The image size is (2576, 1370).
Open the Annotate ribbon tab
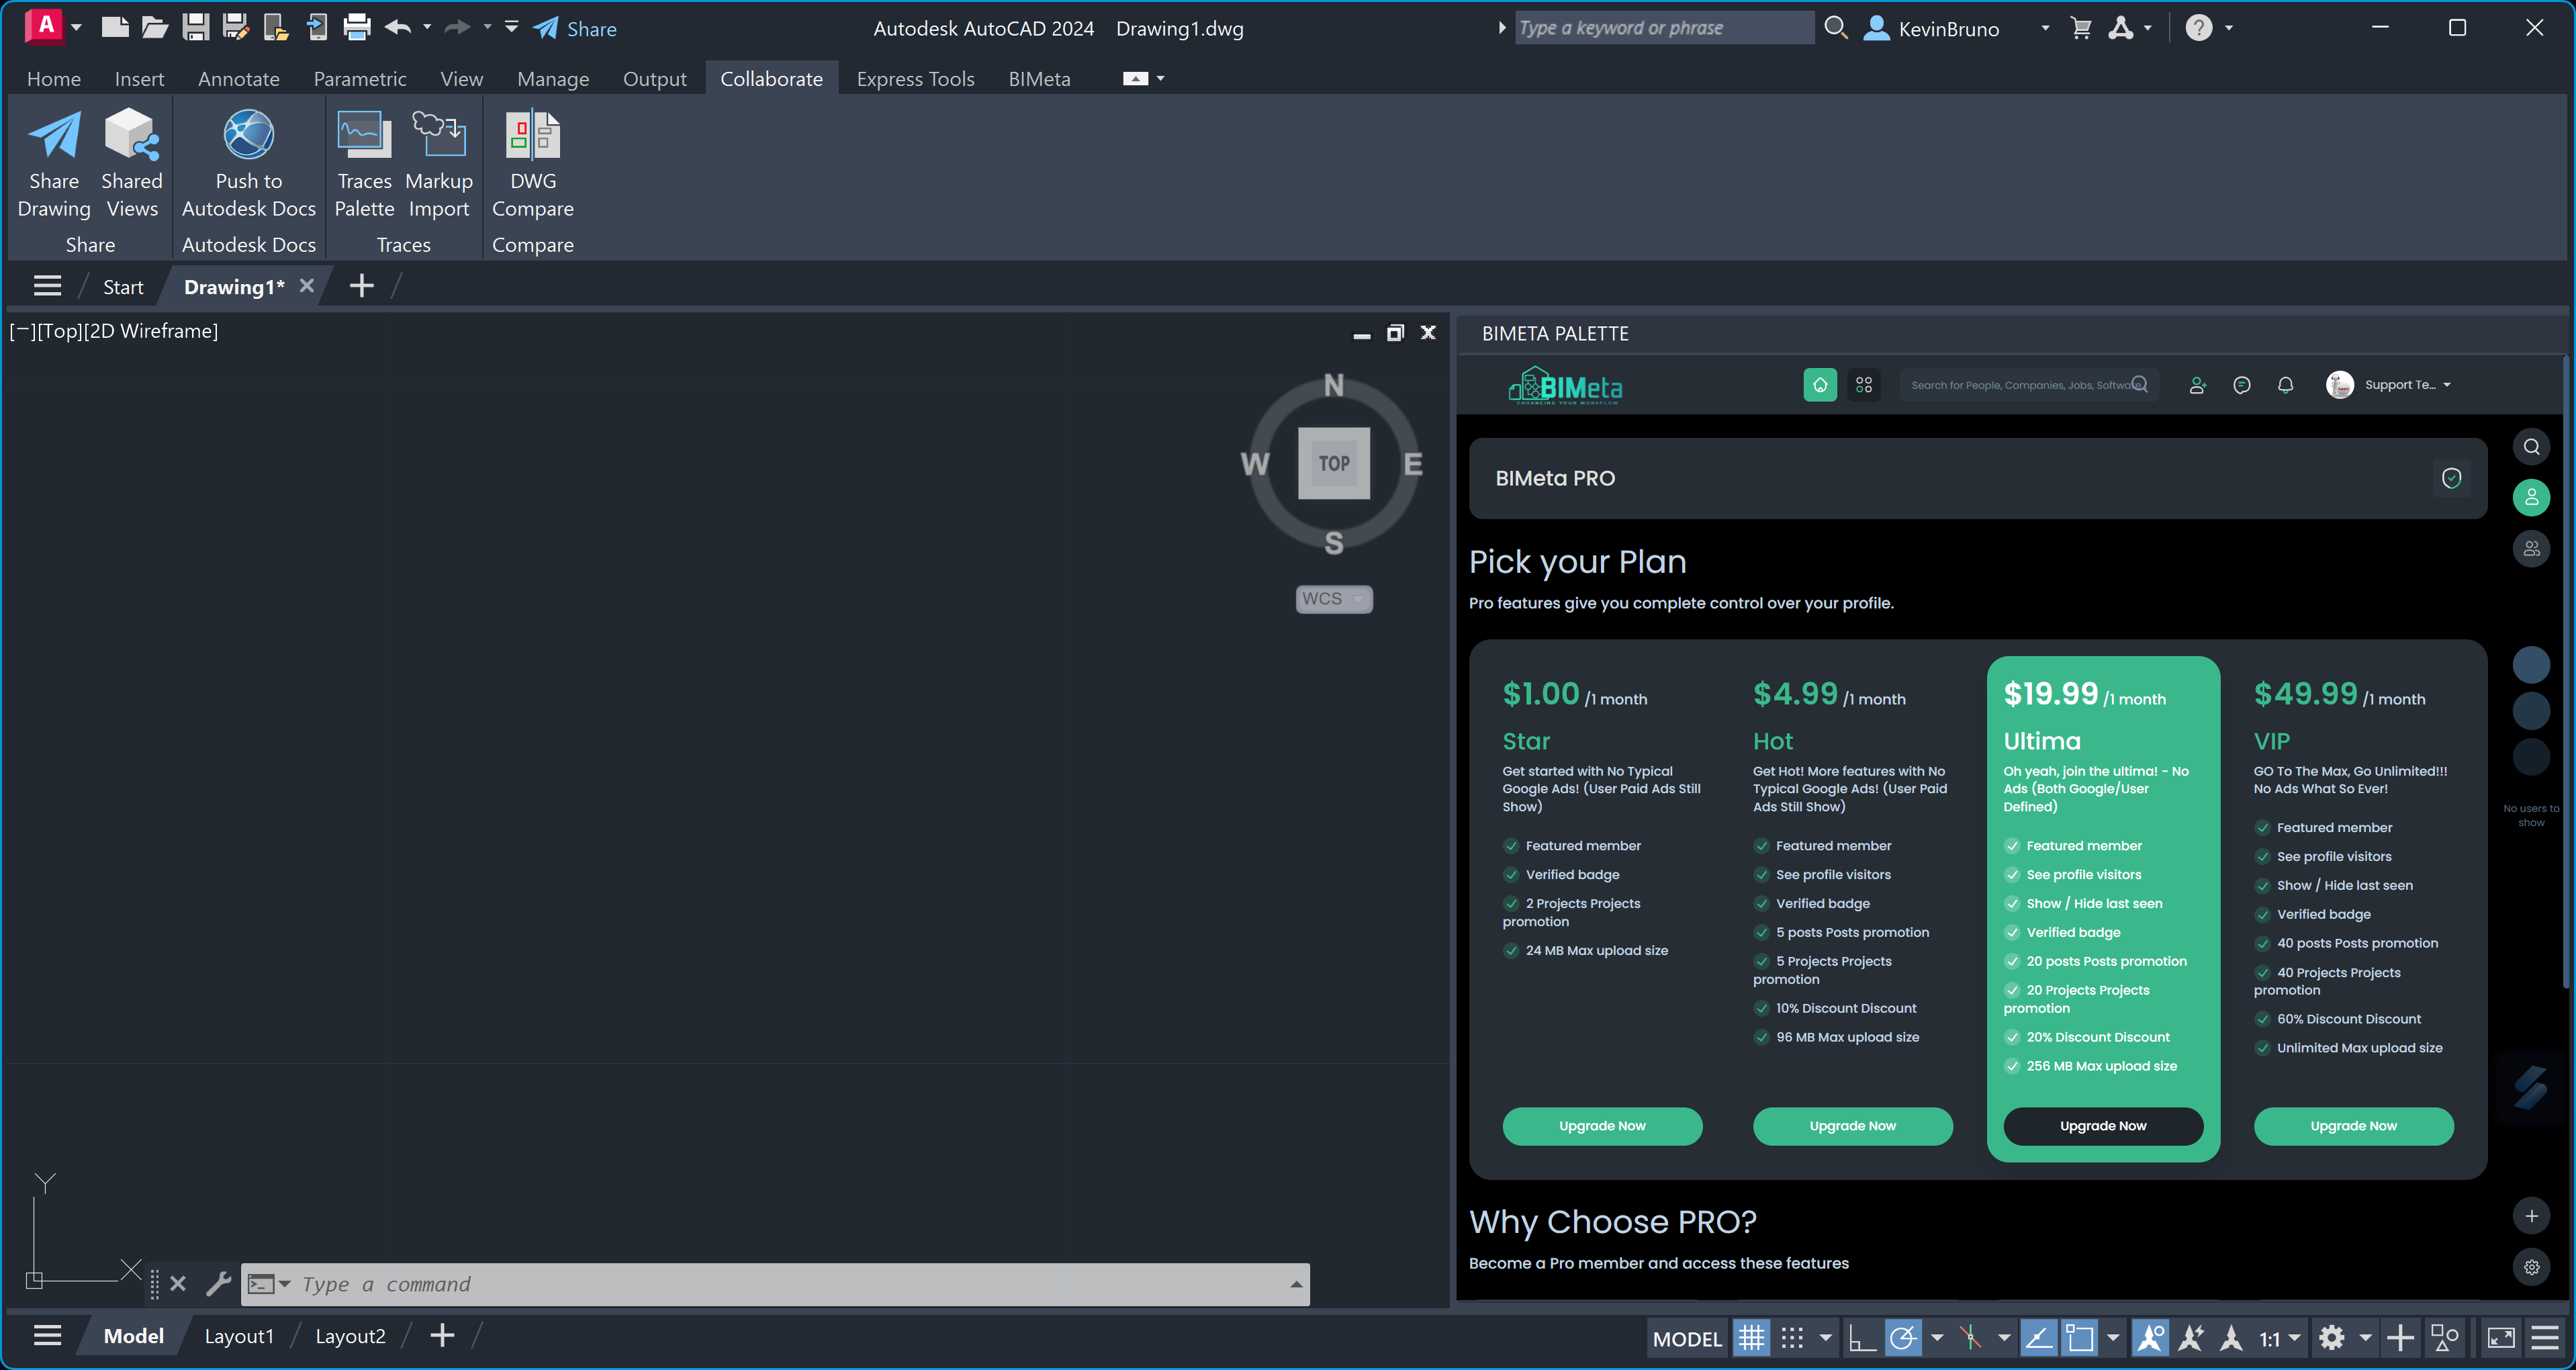click(239, 79)
